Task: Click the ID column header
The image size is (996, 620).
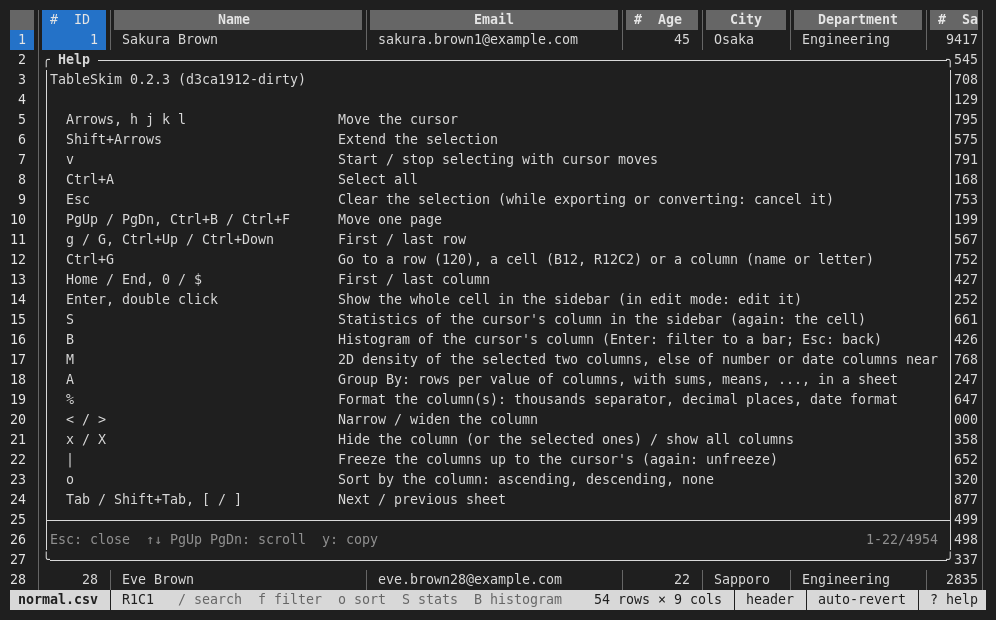Action: pyautogui.click(x=74, y=20)
